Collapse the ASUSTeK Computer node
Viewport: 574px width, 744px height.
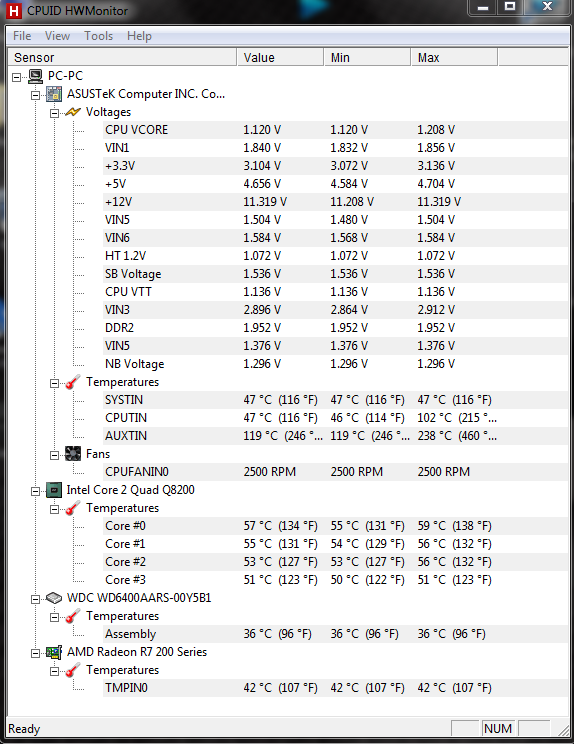pos(36,95)
